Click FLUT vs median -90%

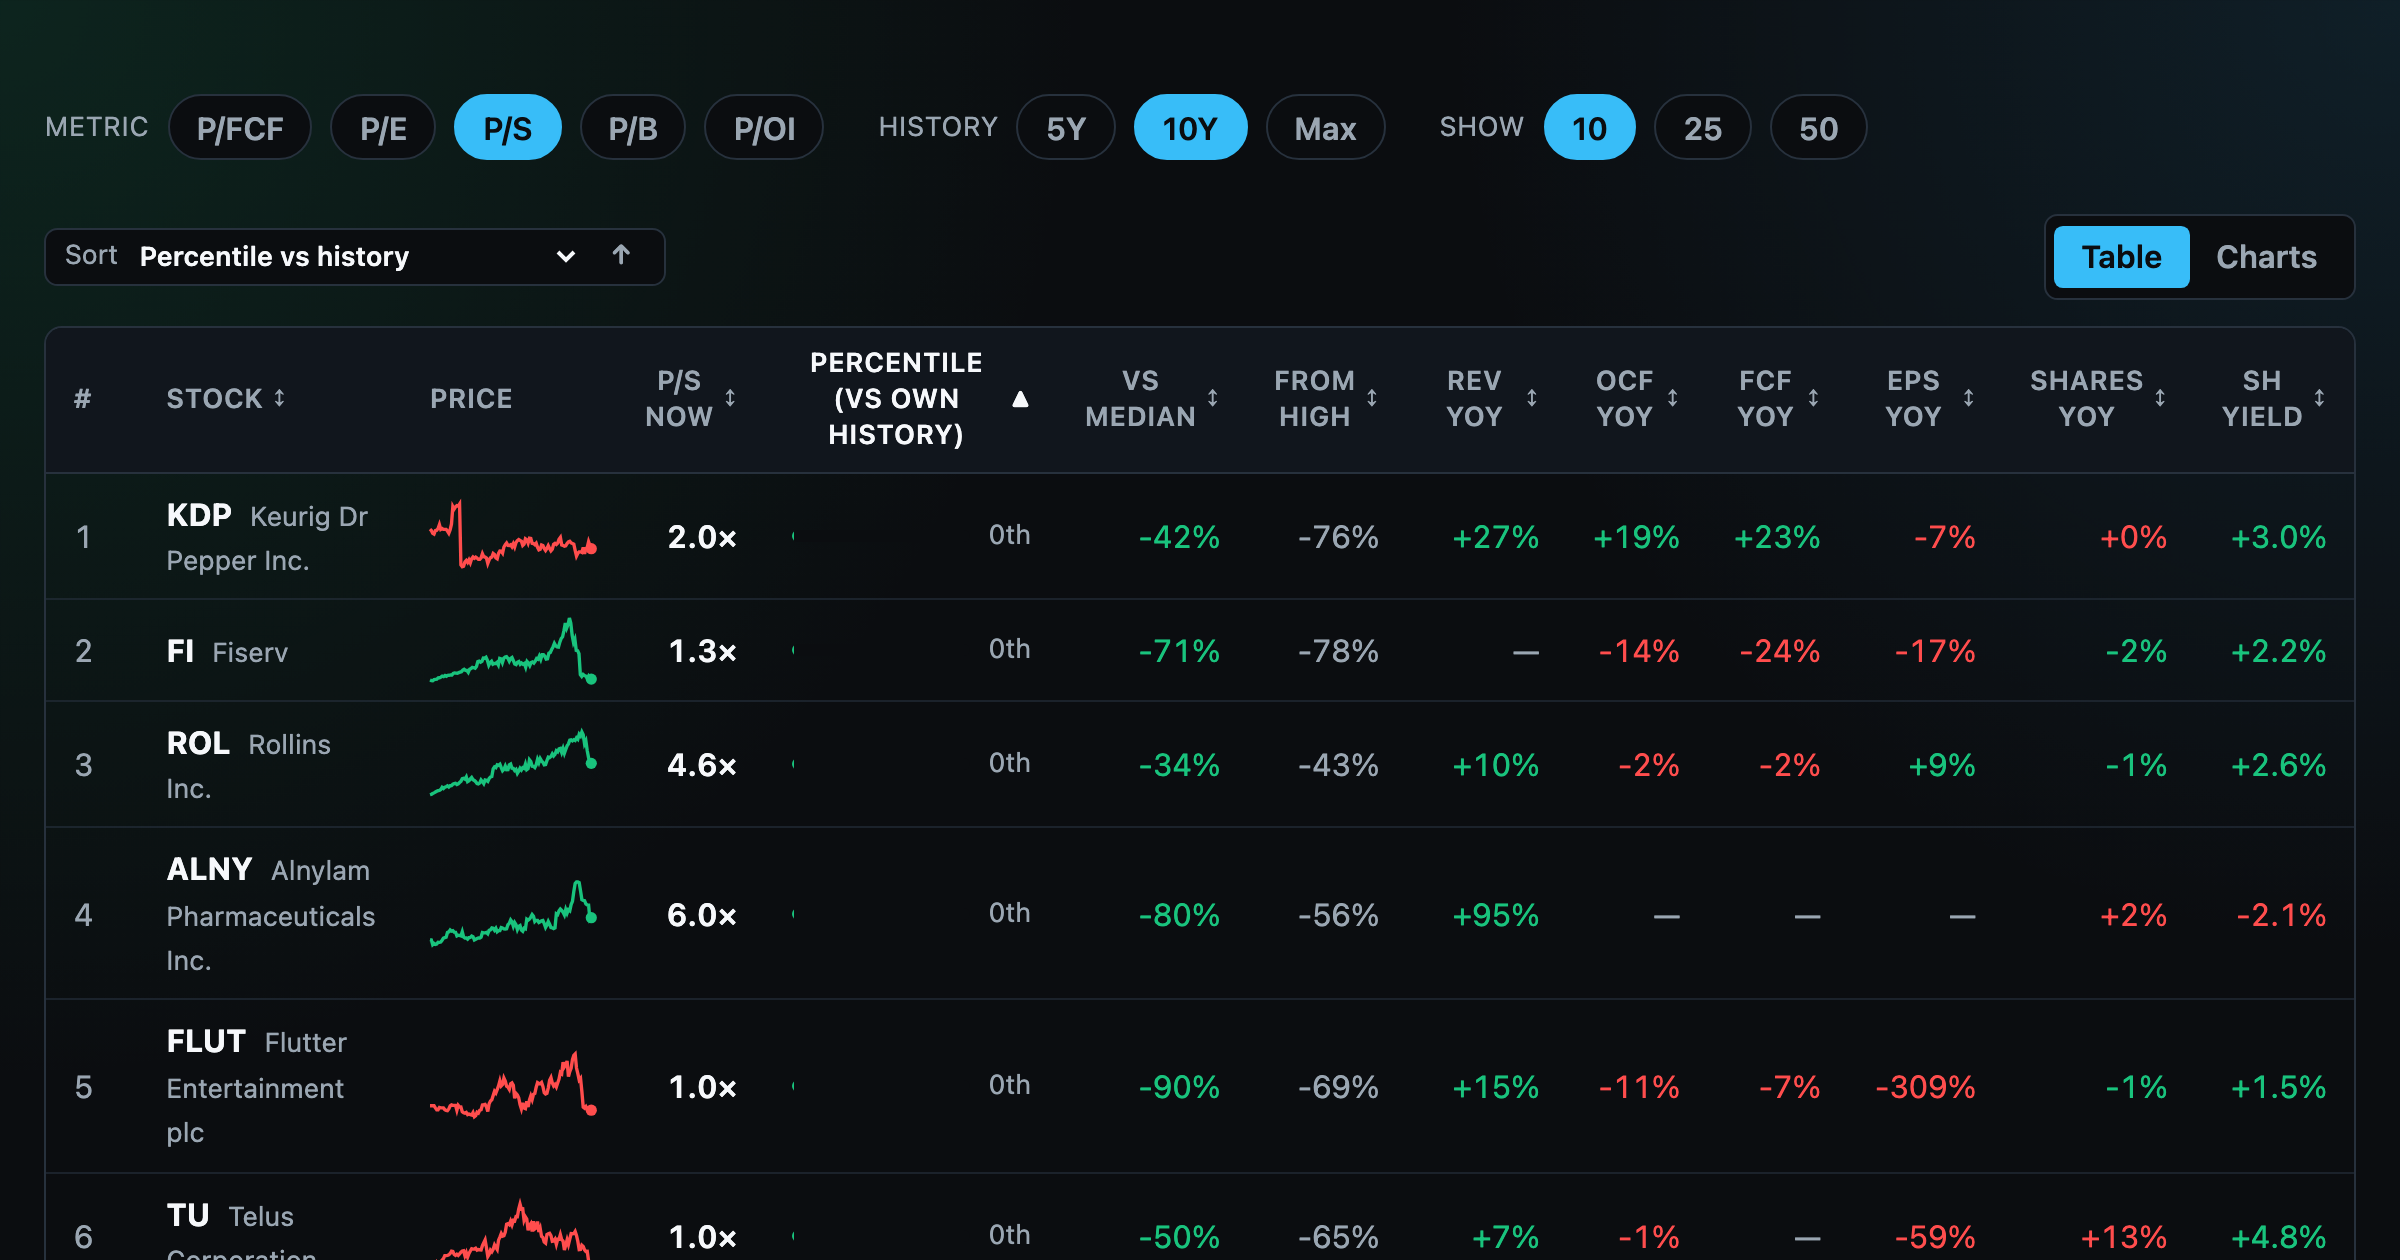(x=1179, y=1087)
